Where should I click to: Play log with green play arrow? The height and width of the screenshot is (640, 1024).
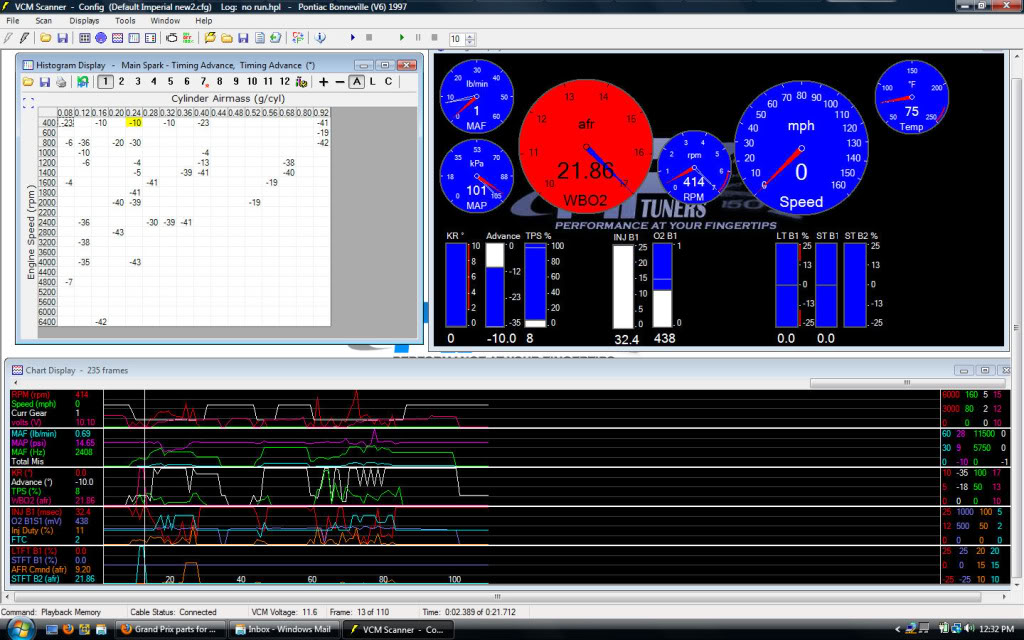coord(402,38)
